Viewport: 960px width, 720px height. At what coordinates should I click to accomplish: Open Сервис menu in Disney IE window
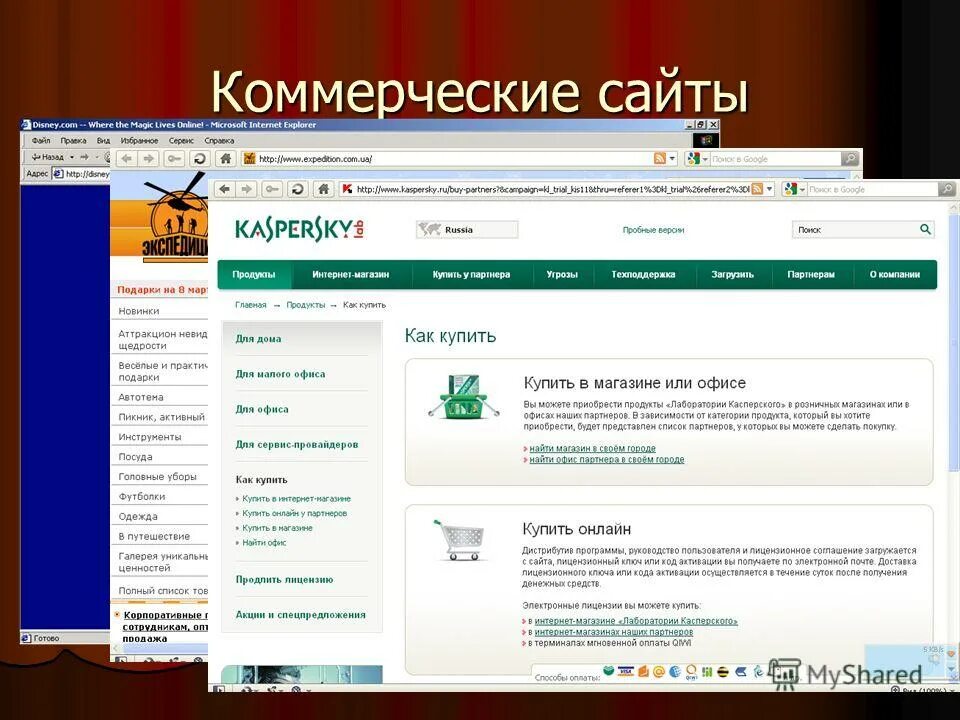click(181, 140)
